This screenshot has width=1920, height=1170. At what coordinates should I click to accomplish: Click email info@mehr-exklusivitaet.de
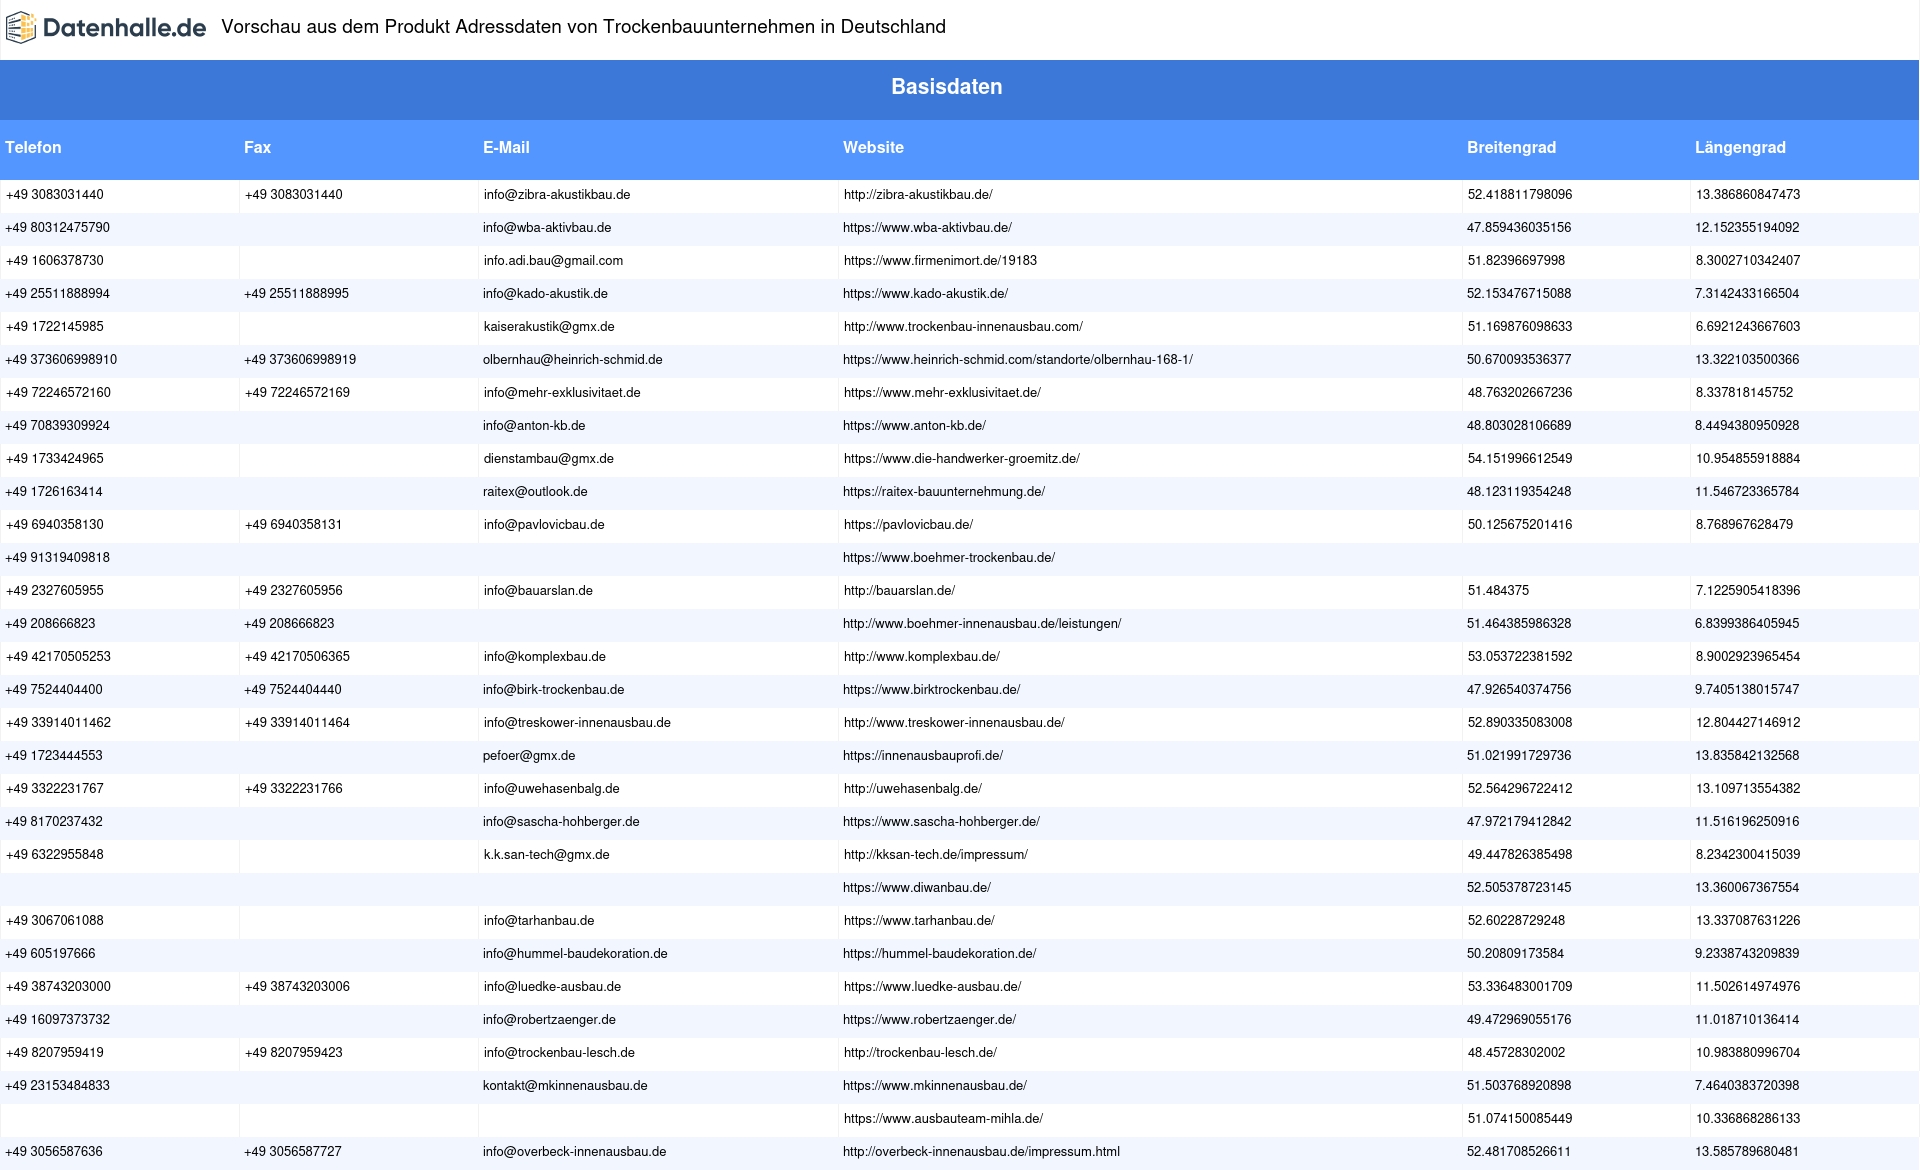coord(562,393)
